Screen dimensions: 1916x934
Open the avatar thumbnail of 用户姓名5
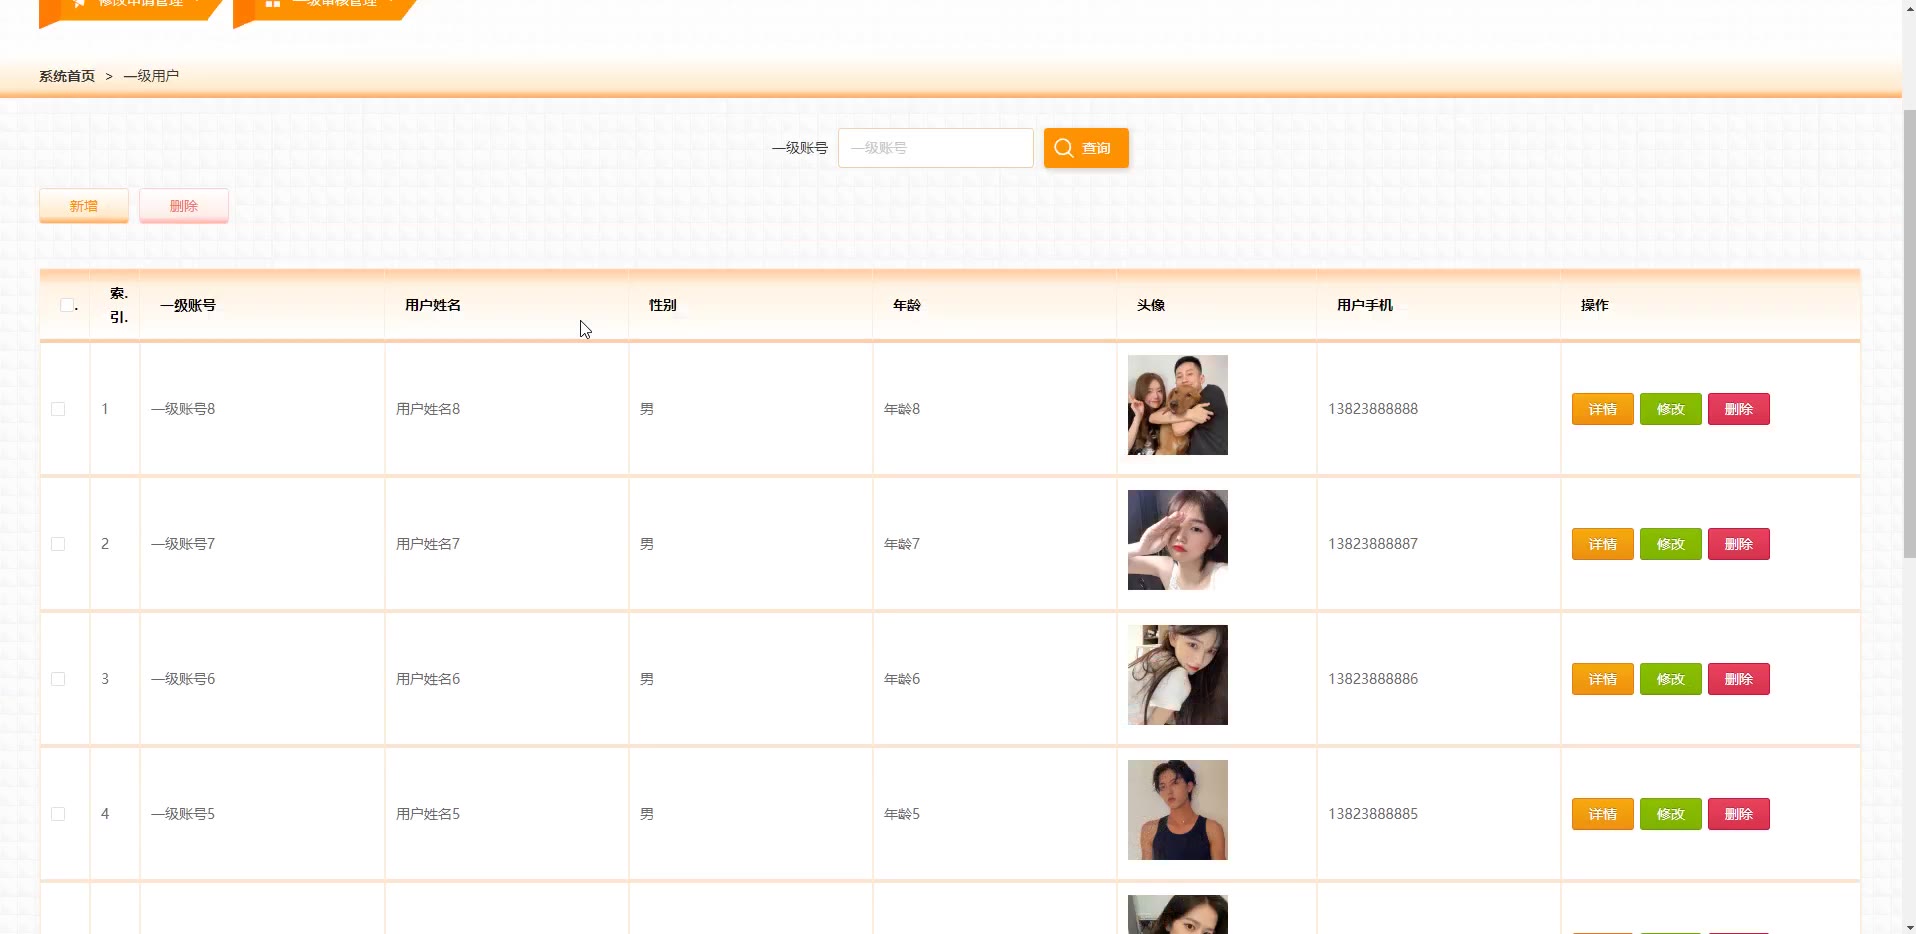pyautogui.click(x=1178, y=810)
